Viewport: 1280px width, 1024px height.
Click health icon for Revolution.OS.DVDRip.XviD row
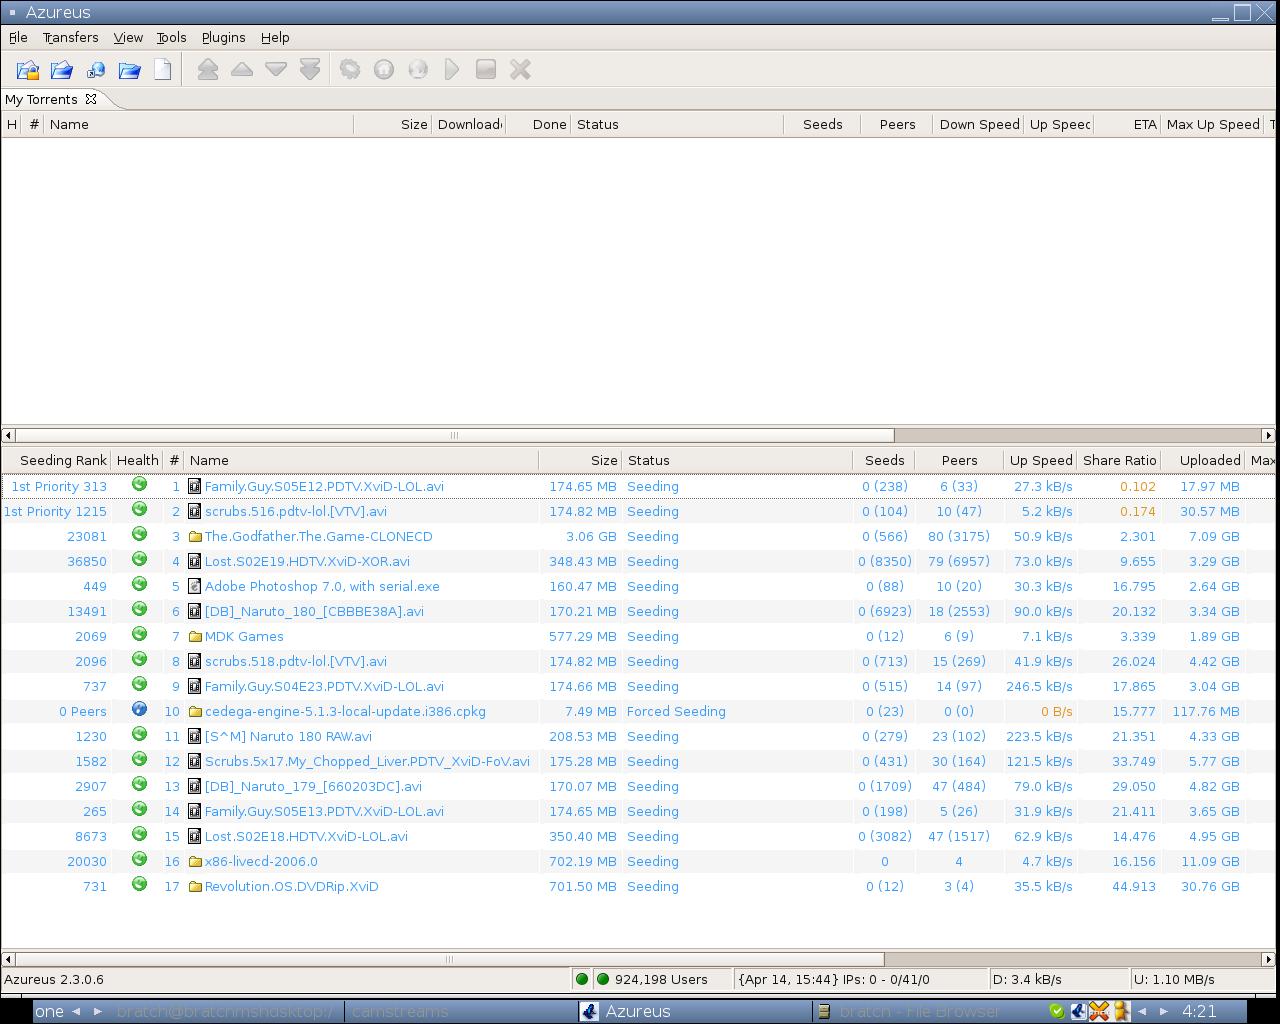(x=139, y=885)
